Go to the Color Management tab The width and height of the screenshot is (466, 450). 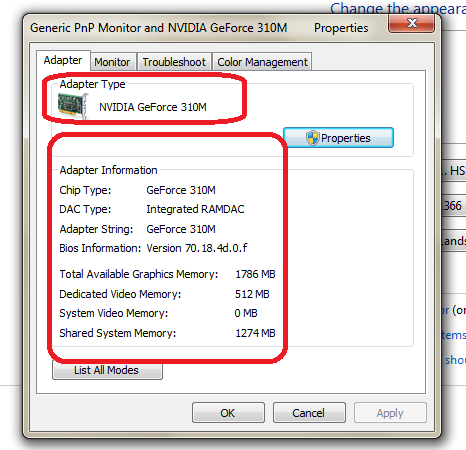click(x=262, y=62)
